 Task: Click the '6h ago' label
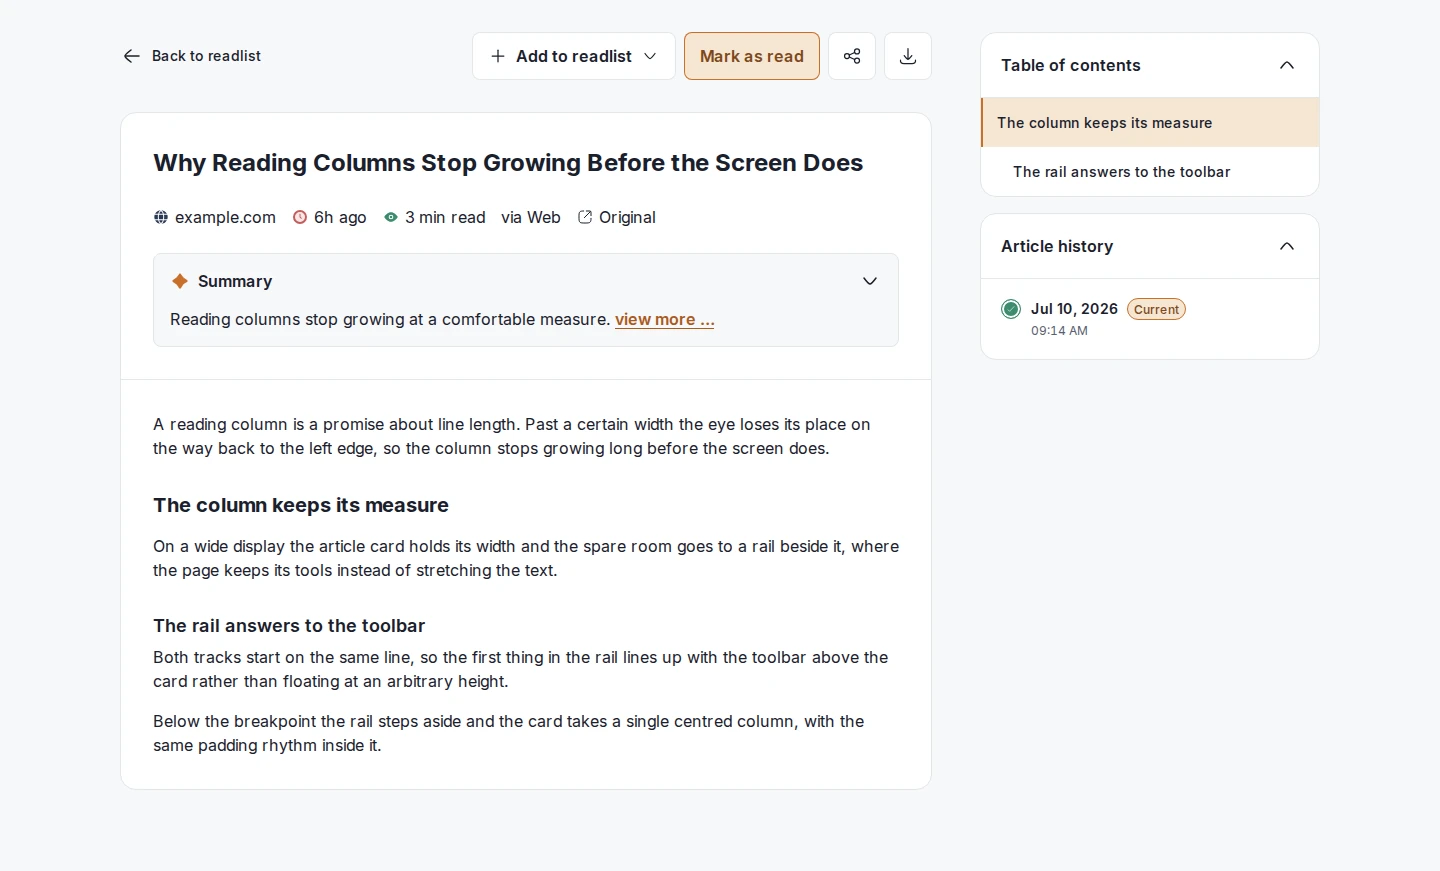coord(340,217)
